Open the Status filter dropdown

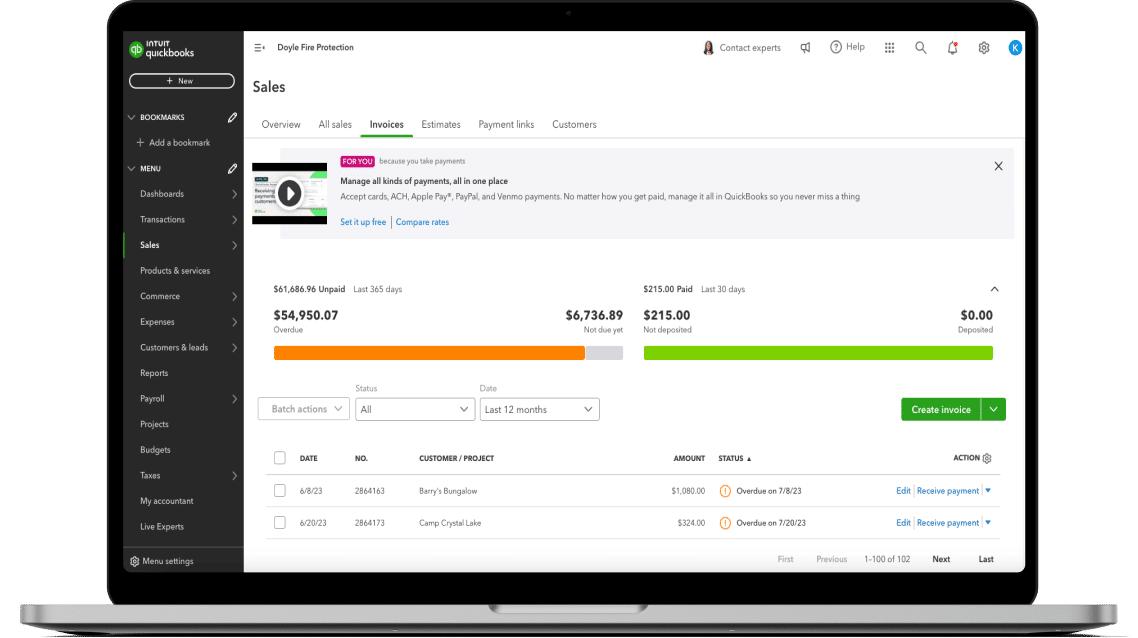tap(415, 409)
